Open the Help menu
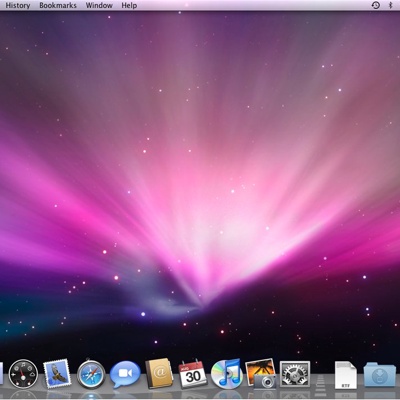The image size is (400, 400). pyautogui.click(x=129, y=5)
